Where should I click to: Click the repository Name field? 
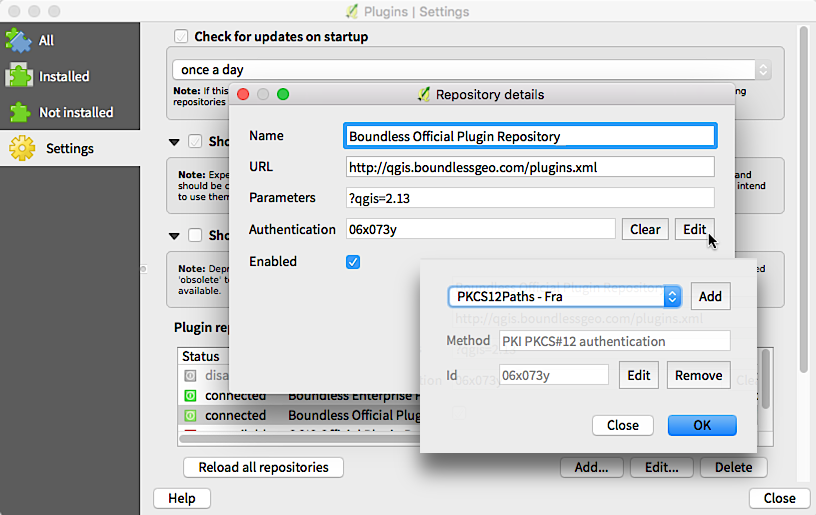click(x=530, y=136)
